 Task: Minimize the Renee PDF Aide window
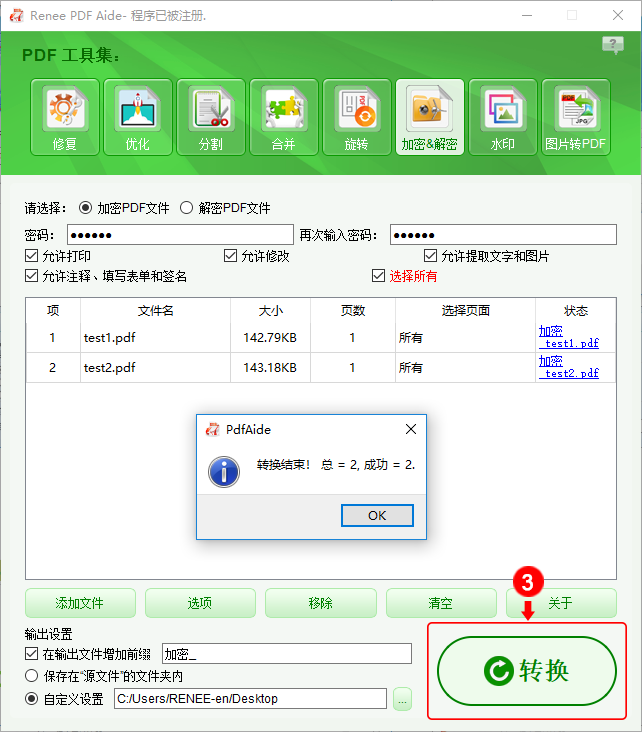pos(527,15)
